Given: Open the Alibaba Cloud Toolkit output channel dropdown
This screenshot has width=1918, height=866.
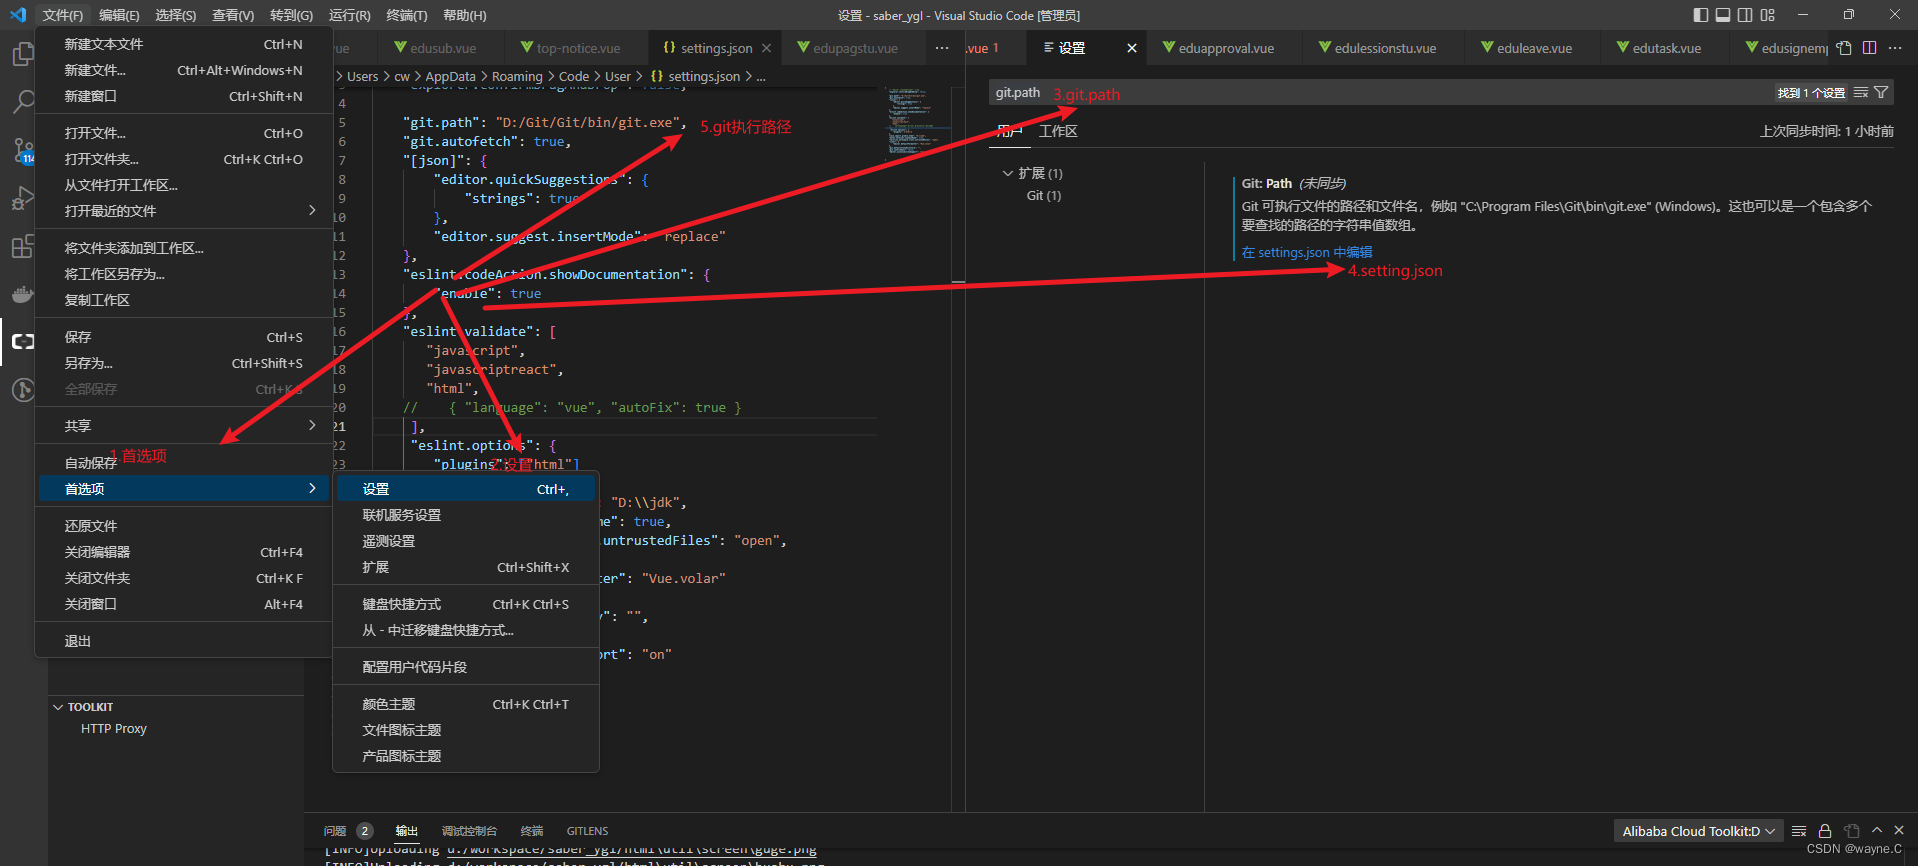Looking at the screenshot, I should [x=1698, y=831].
